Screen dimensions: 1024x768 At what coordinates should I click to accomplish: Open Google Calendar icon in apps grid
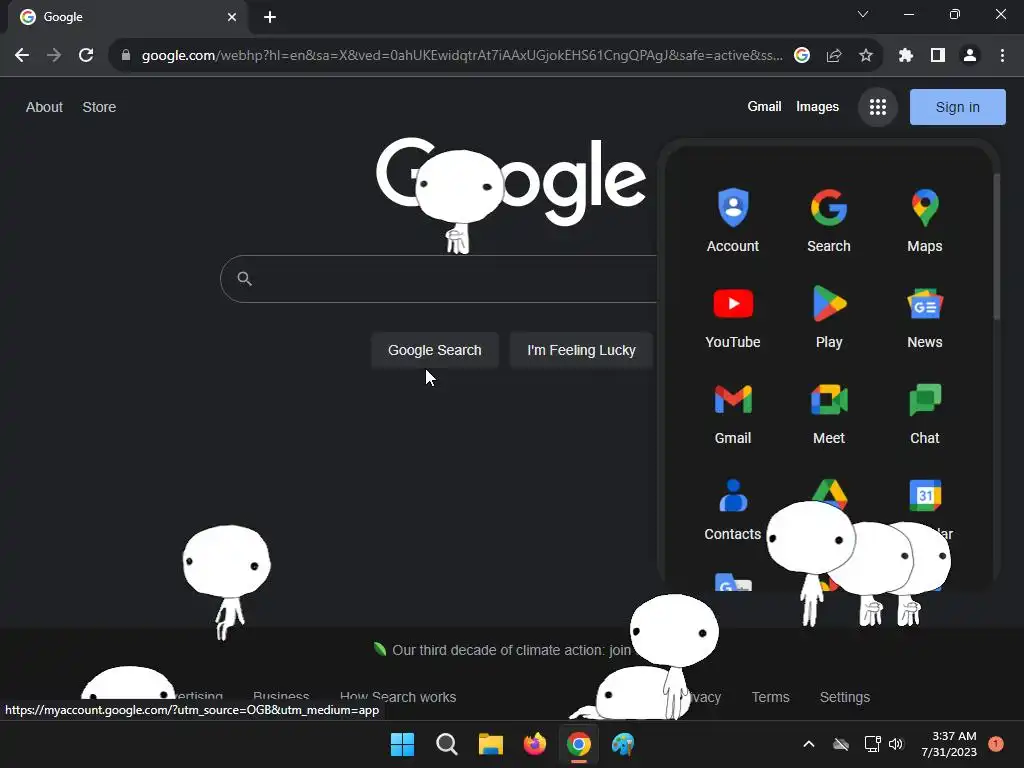925,495
